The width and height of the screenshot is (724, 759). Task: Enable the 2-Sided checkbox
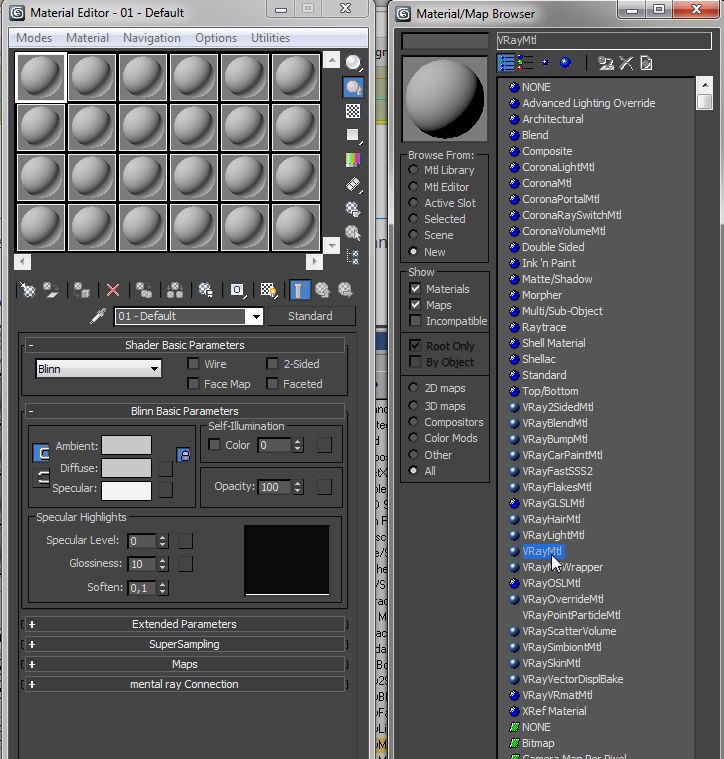(x=272, y=364)
